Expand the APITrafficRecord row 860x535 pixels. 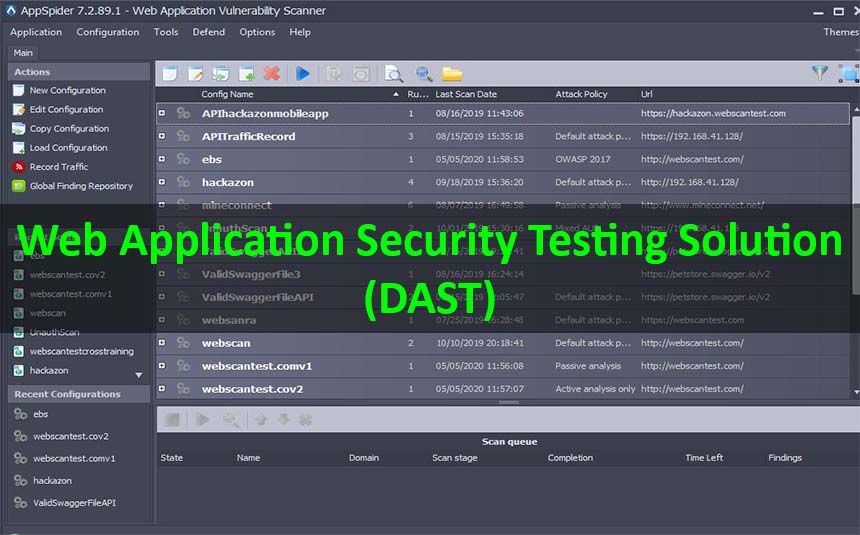click(x=162, y=136)
